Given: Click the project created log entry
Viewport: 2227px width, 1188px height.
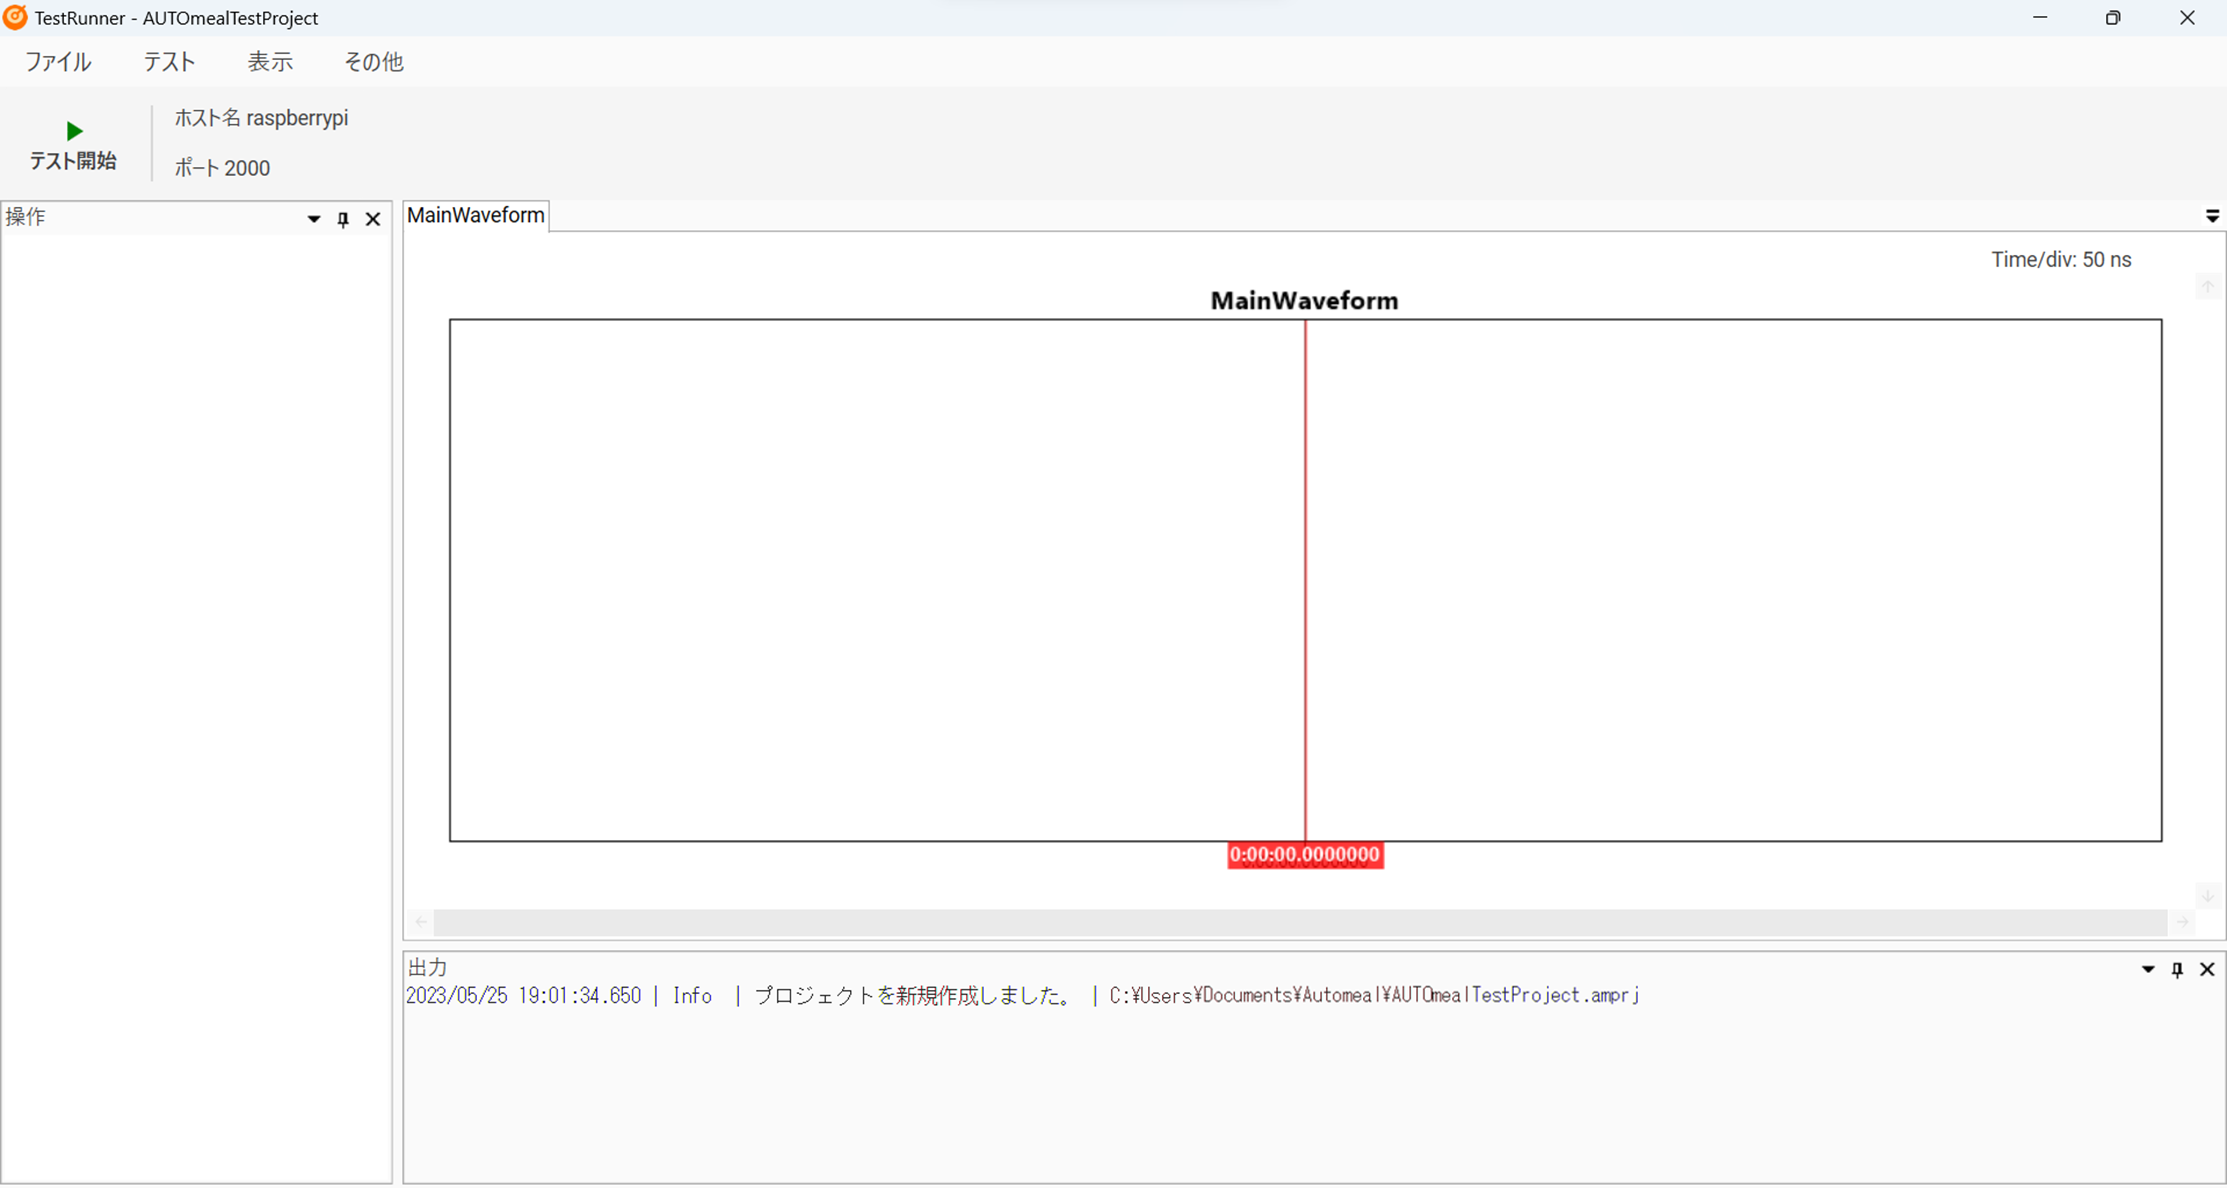Looking at the screenshot, I should coord(1020,996).
